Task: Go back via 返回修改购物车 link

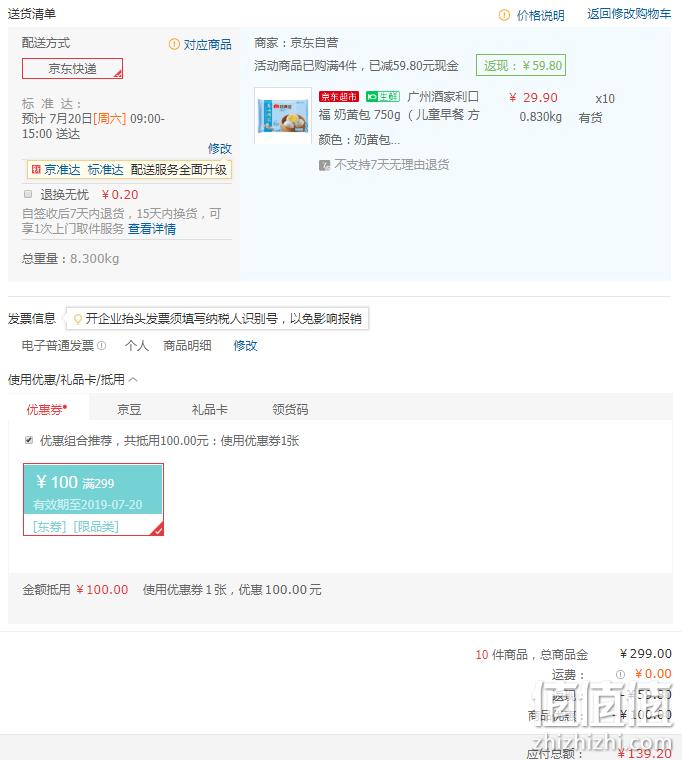Action: pyautogui.click(x=629, y=14)
